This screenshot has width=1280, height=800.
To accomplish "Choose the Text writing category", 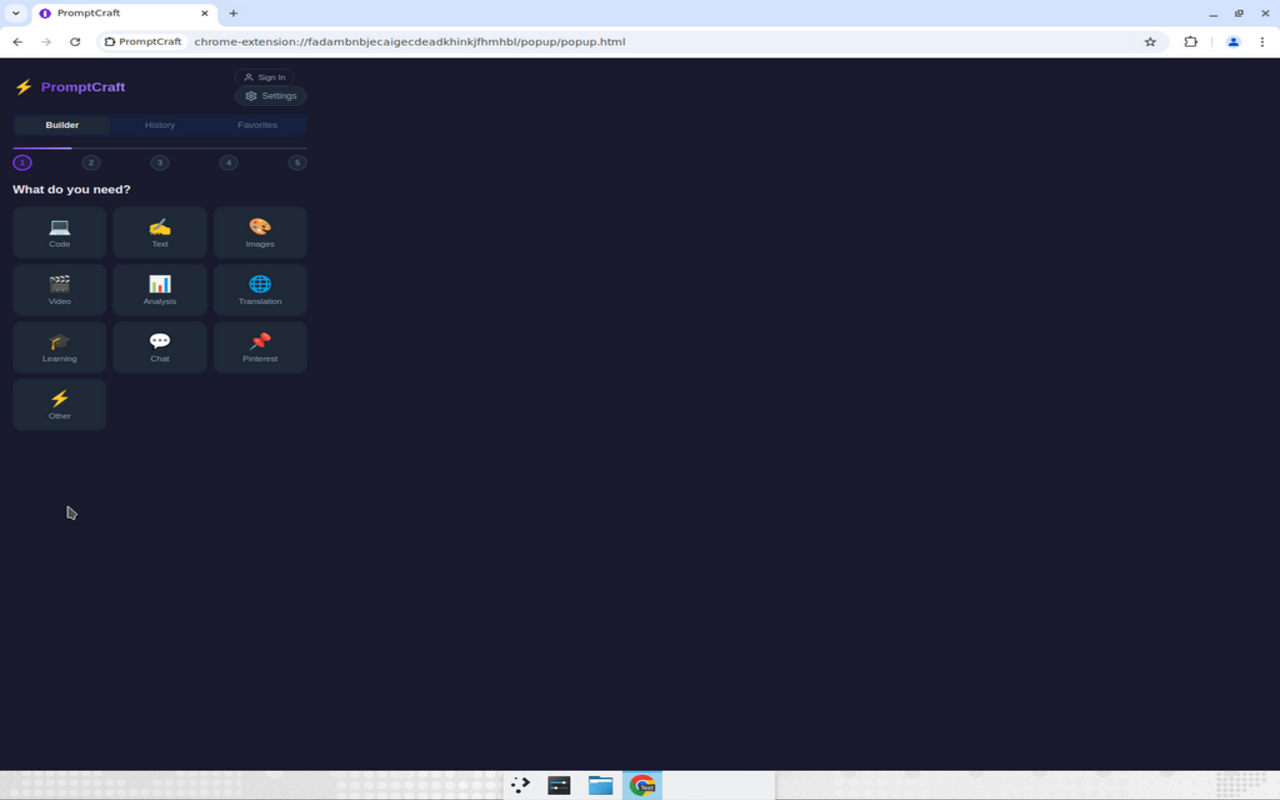I will coord(160,233).
